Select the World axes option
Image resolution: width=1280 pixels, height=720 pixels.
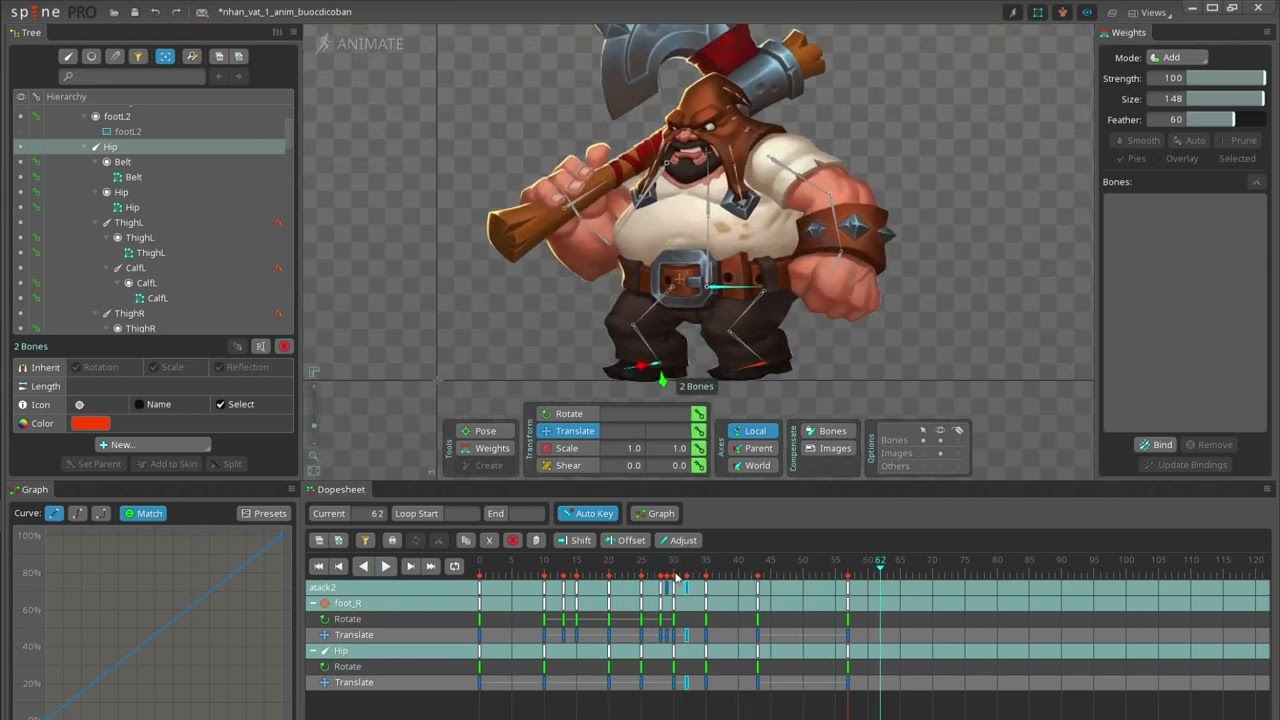coord(753,466)
